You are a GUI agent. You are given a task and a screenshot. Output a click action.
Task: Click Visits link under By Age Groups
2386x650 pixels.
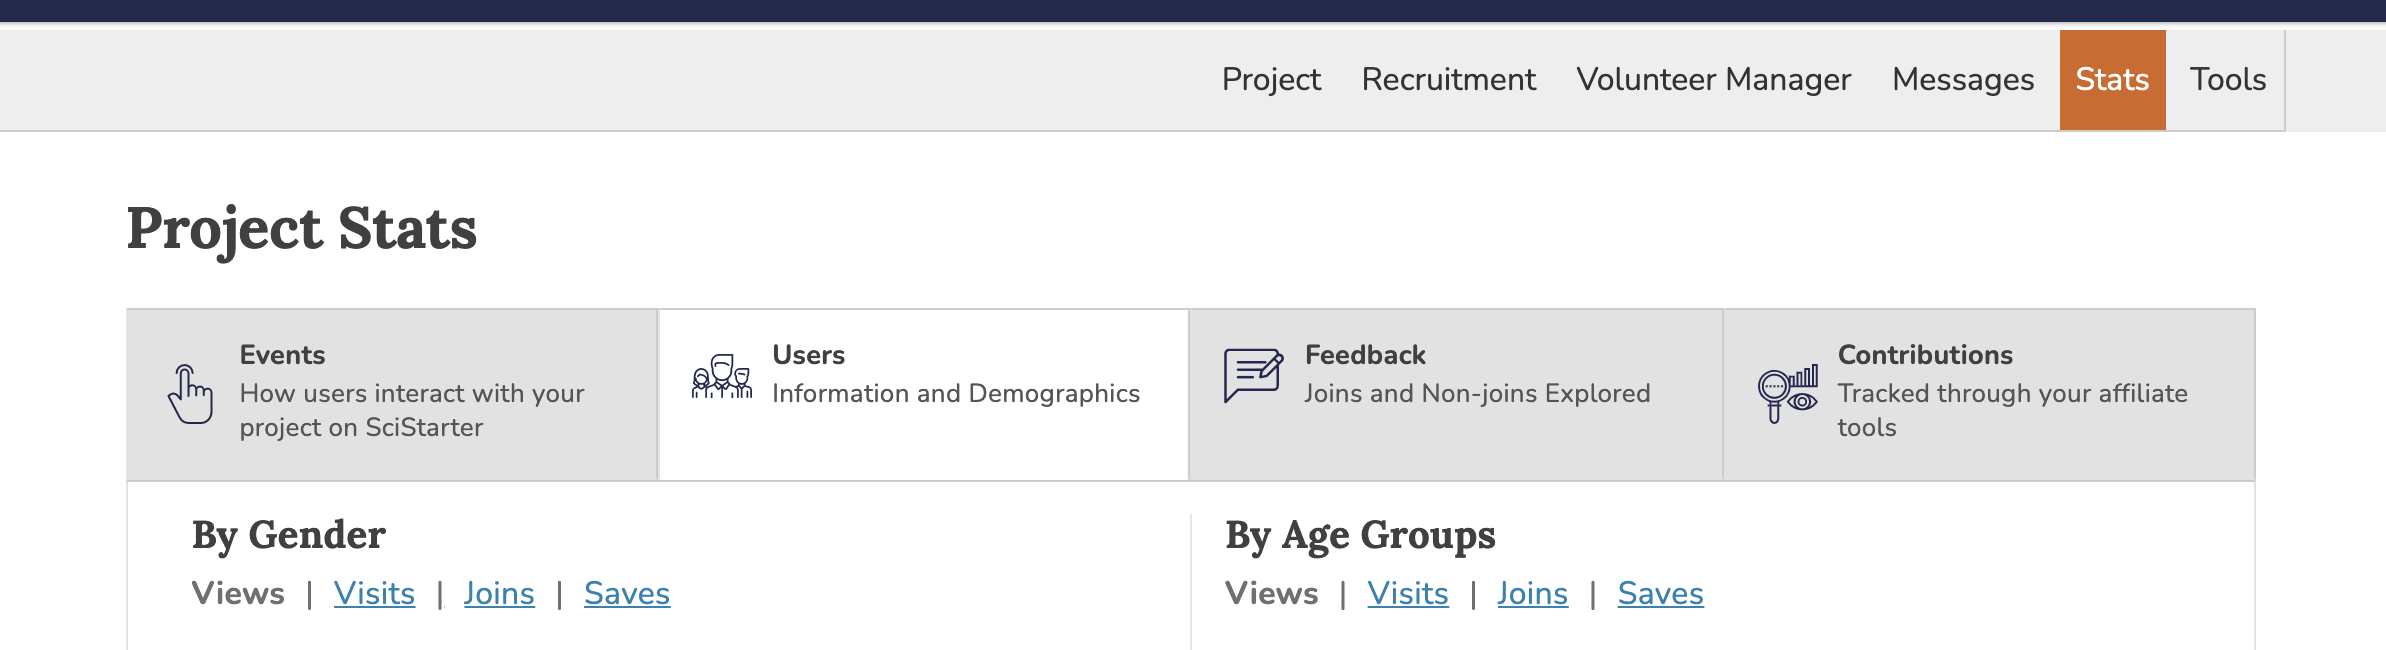click(1408, 593)
